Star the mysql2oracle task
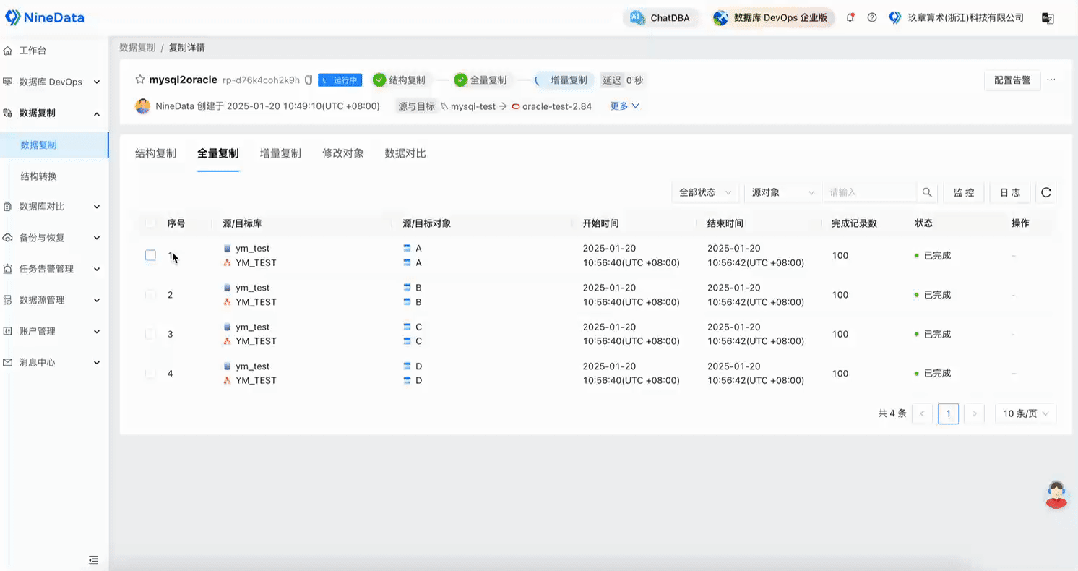The width and height of the screenshot is (1078, 571). pos(140,80)
